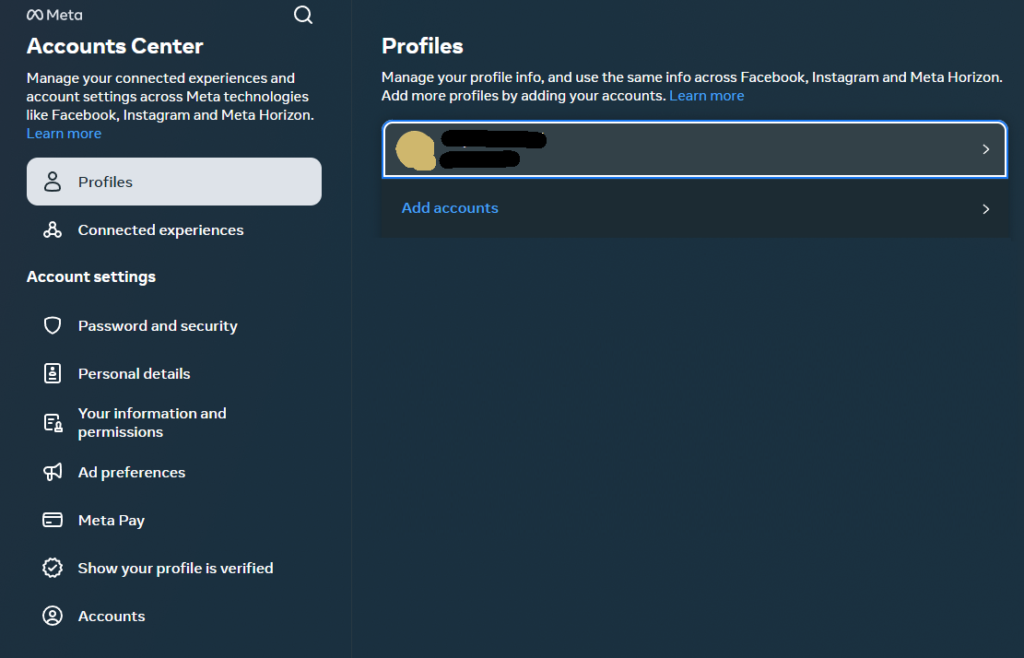1024x658 pixels.
Task: Click the Ad preferences megaphone icon
Action: point(52,472)
